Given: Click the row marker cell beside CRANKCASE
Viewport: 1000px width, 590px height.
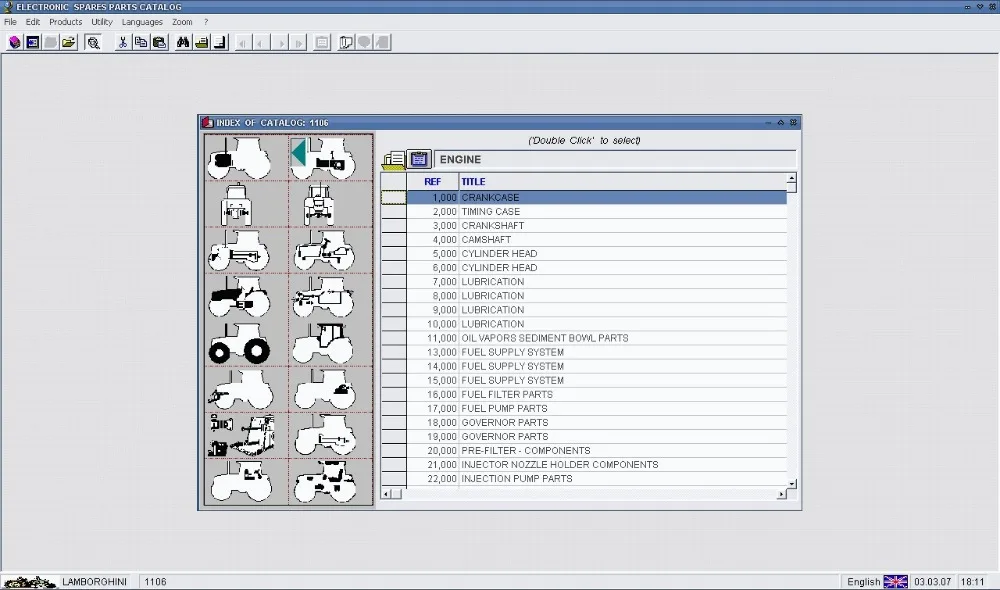Looking at the screenshot, I should coord(393,198).
